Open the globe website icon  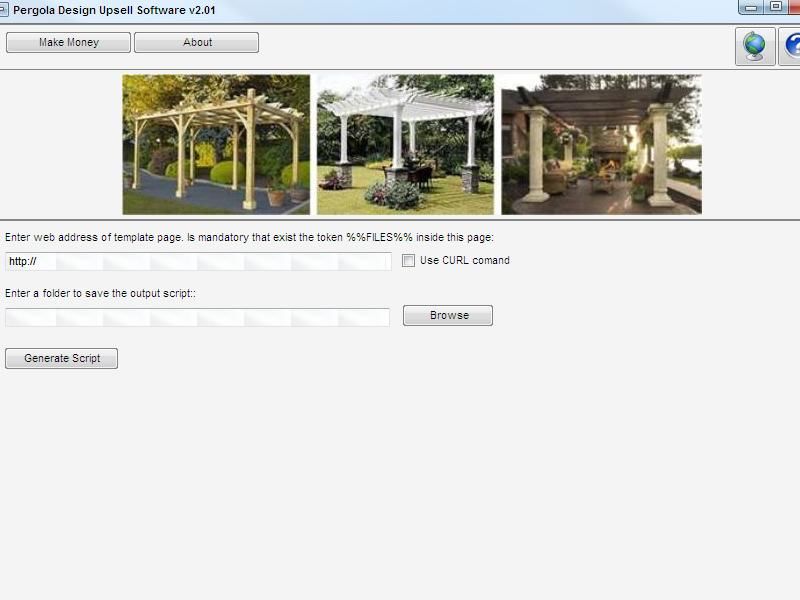[x=755, y=46]
